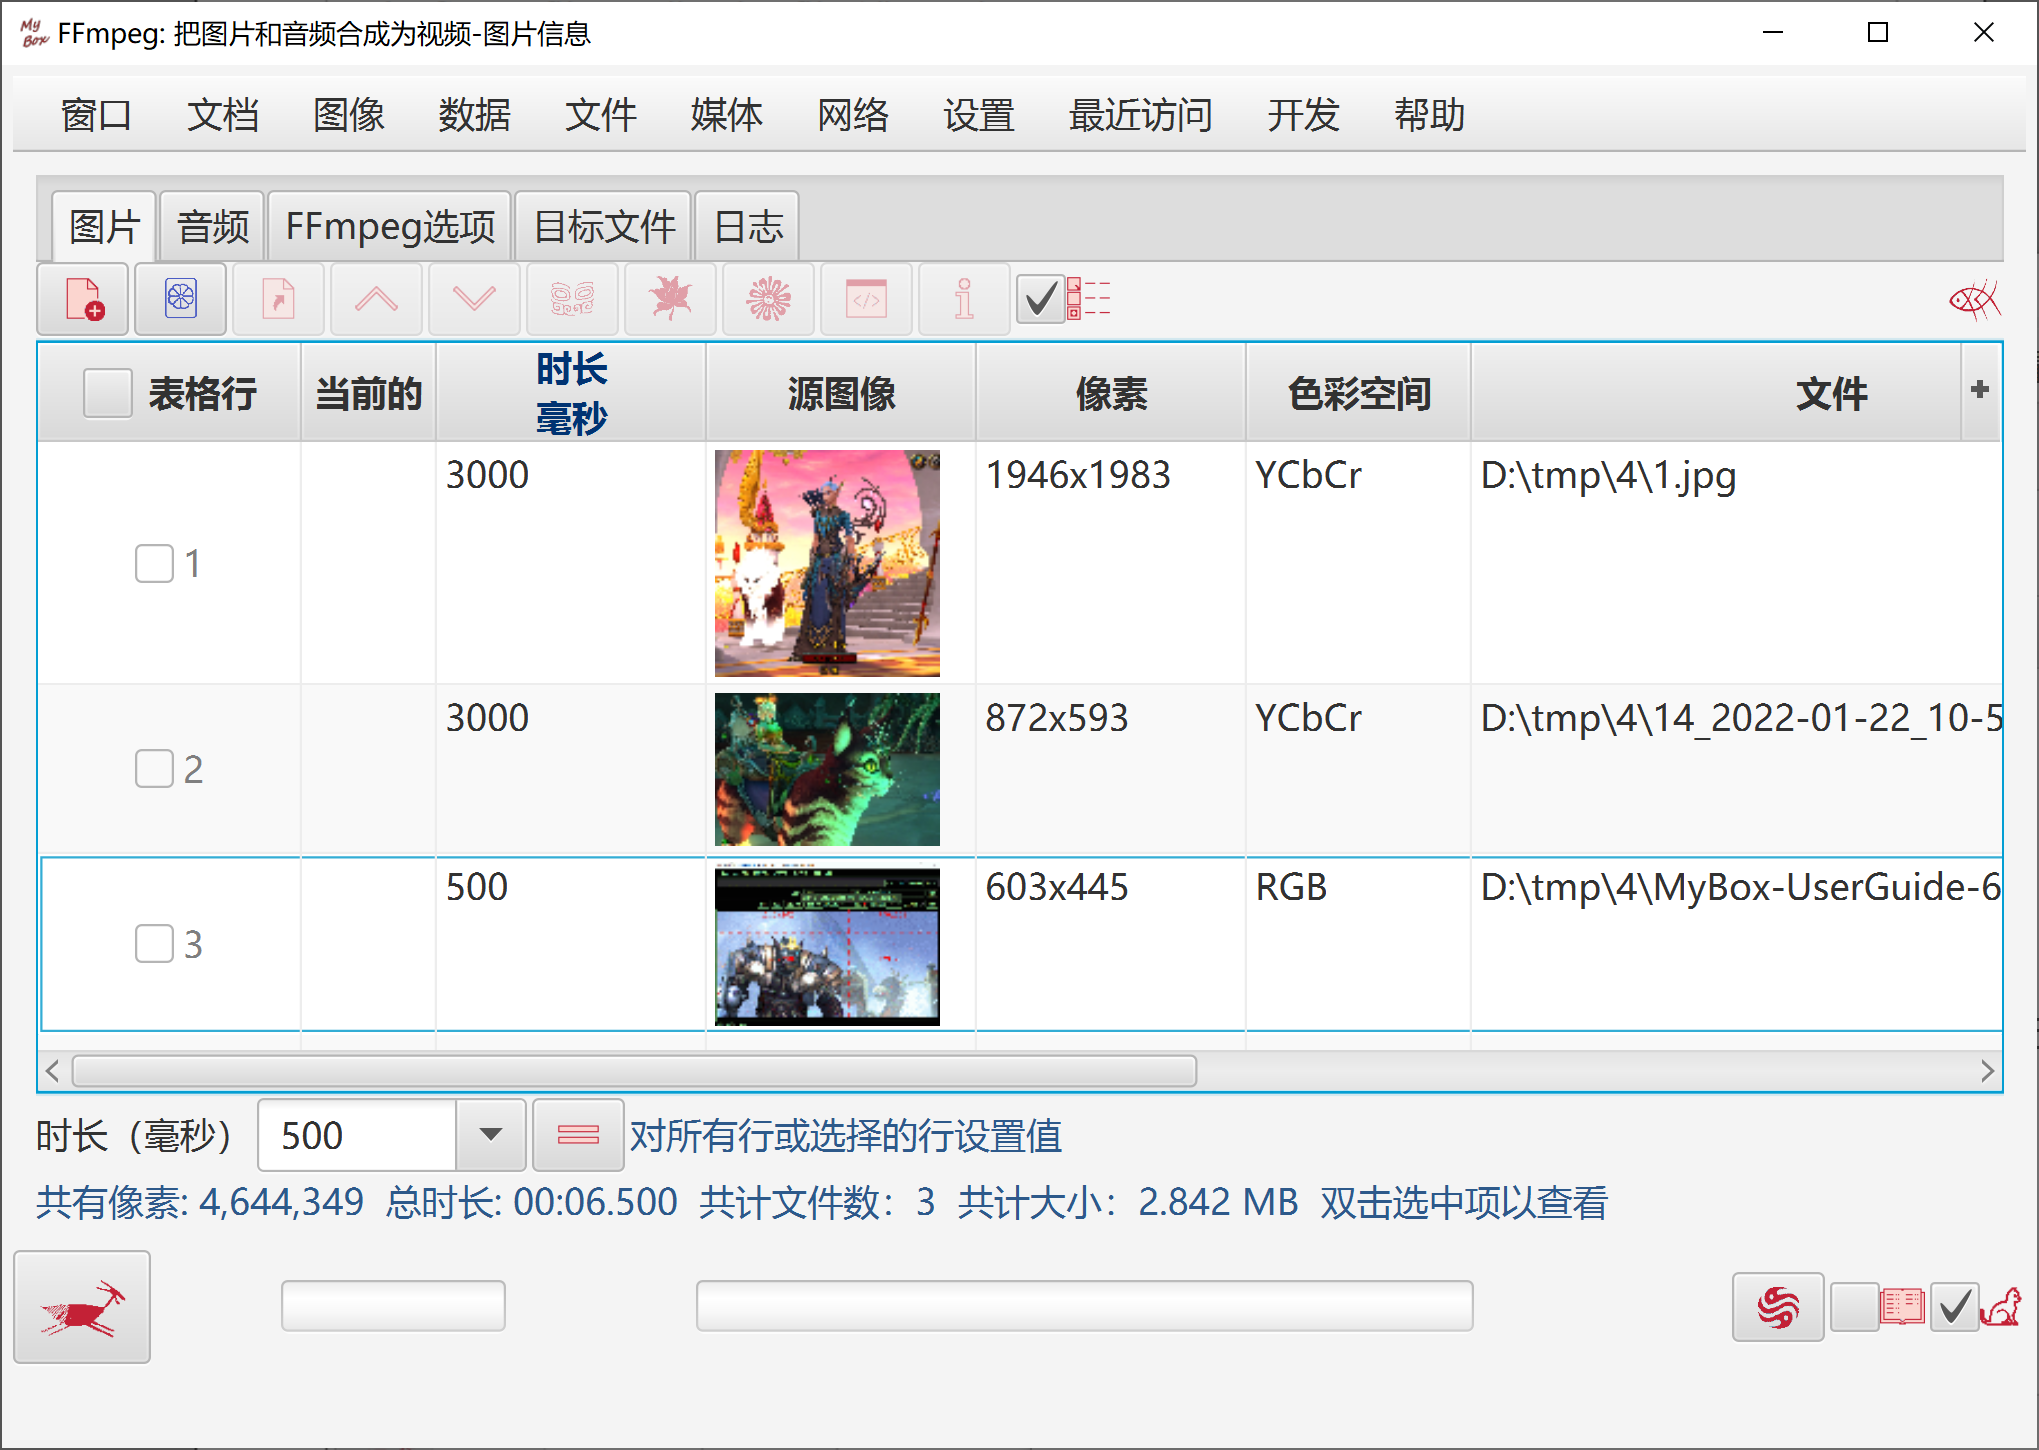Switch to the 目标文件 tab
Screen dimensions: 2039x1450
click(x=604, y=227)
